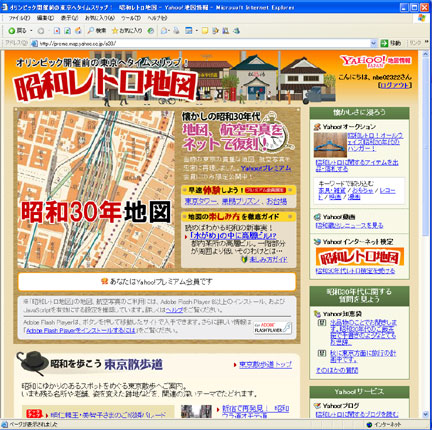Click the インターネット zone icon in status bar

point(369,425)
